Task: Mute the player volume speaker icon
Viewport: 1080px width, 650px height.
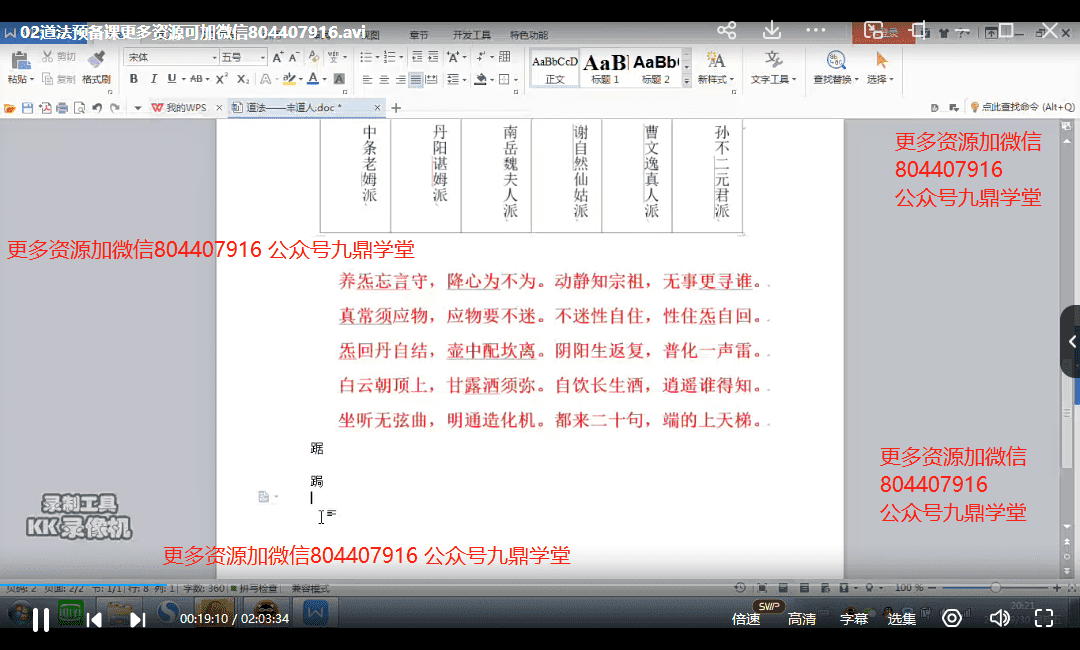Action: tap(998, 618)
